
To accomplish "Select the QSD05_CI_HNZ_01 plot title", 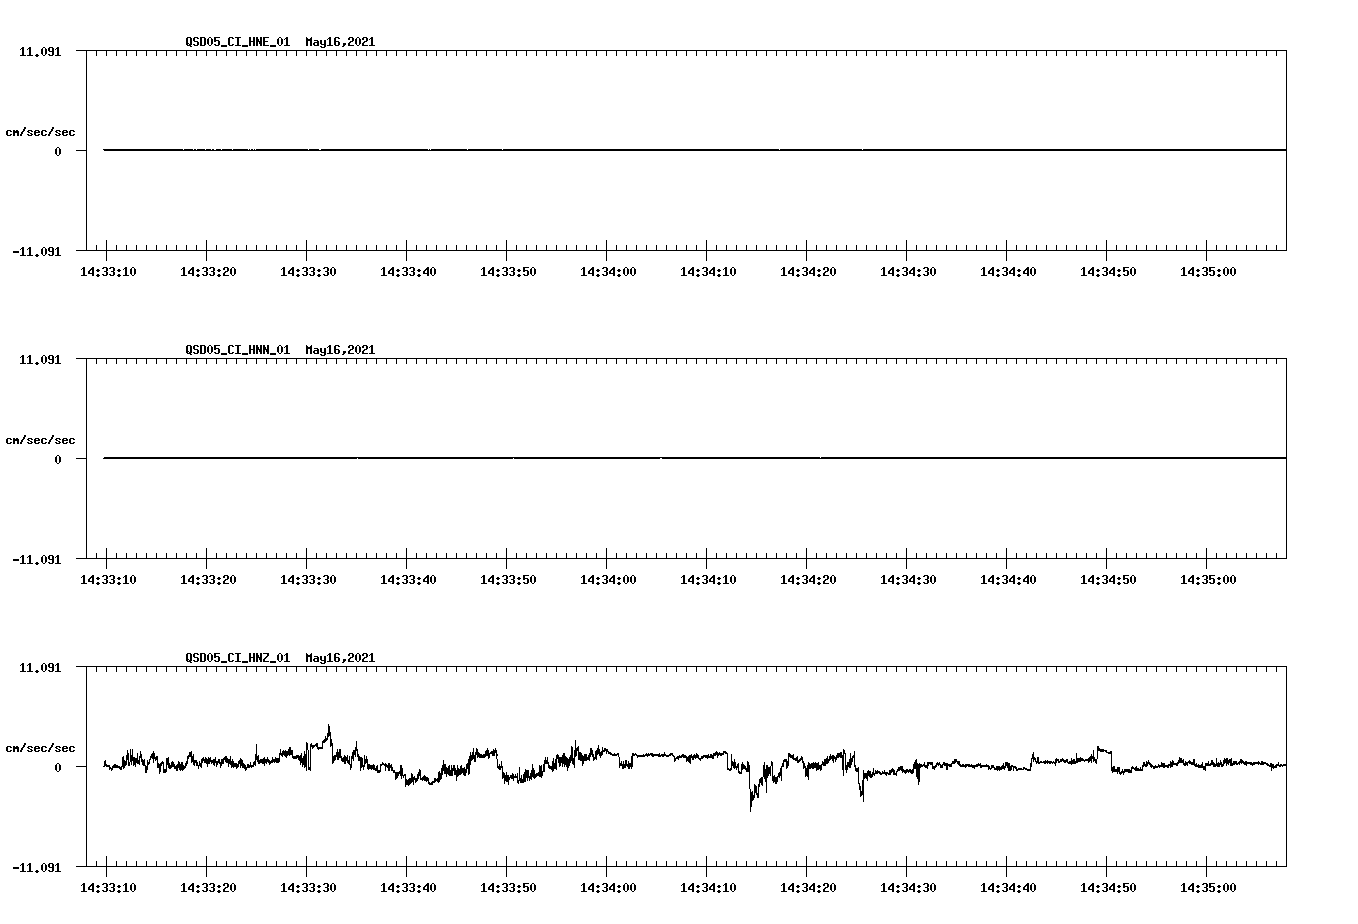I will (x=237, y=658).
